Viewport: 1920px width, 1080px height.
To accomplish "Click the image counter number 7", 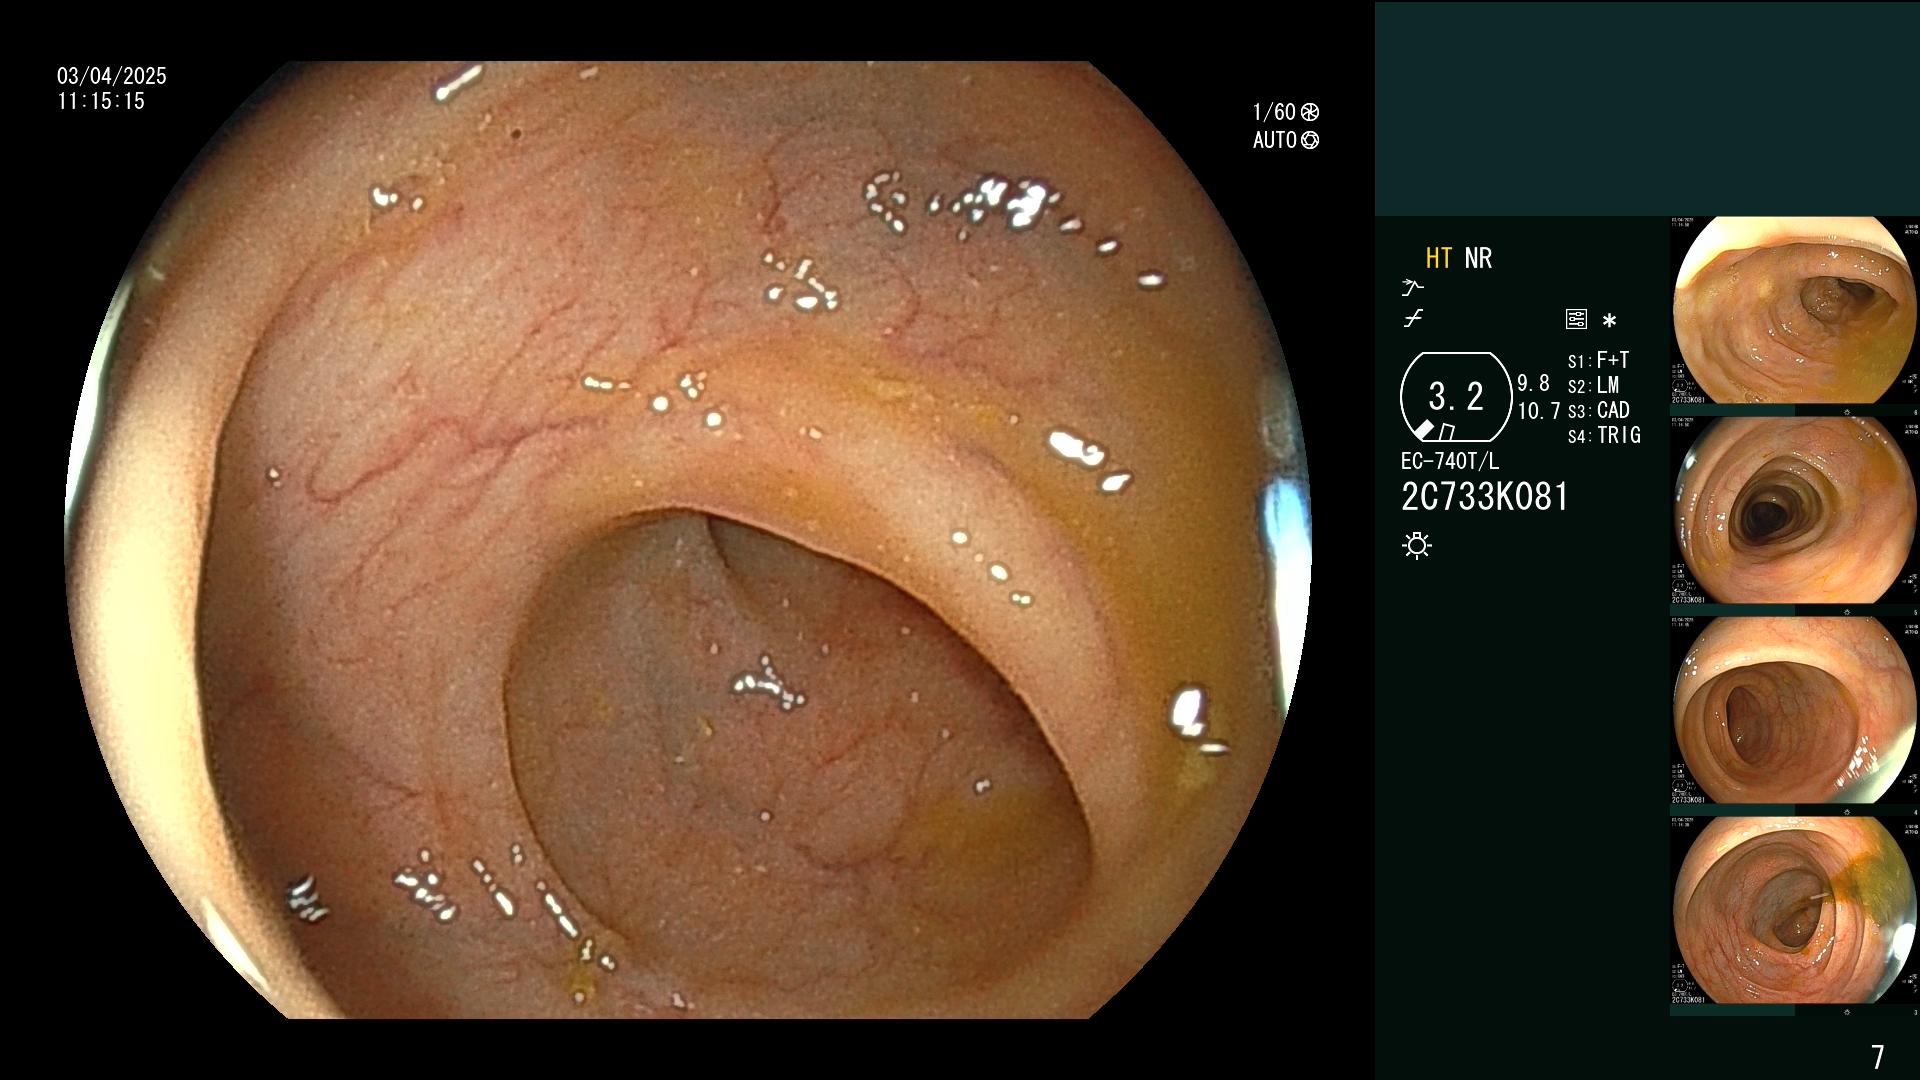I will click(x=1877, y=1057).
